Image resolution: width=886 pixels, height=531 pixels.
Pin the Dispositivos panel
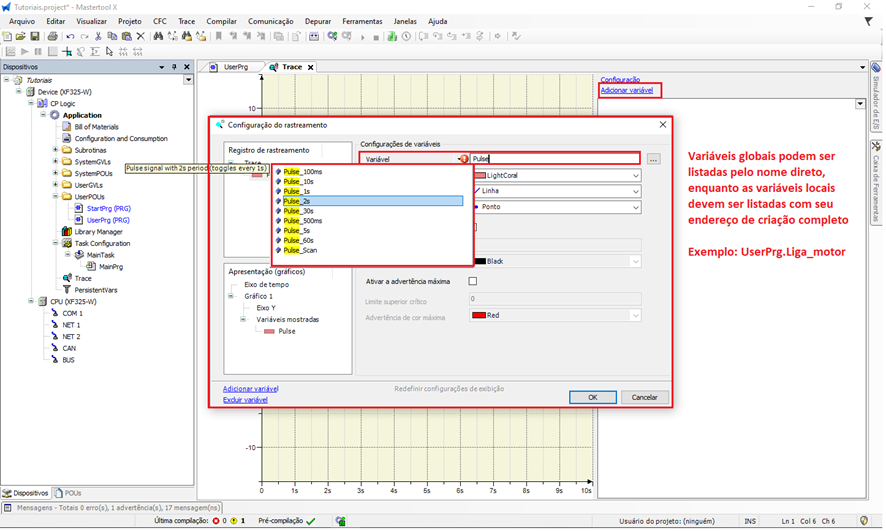(x=174, y=67)
